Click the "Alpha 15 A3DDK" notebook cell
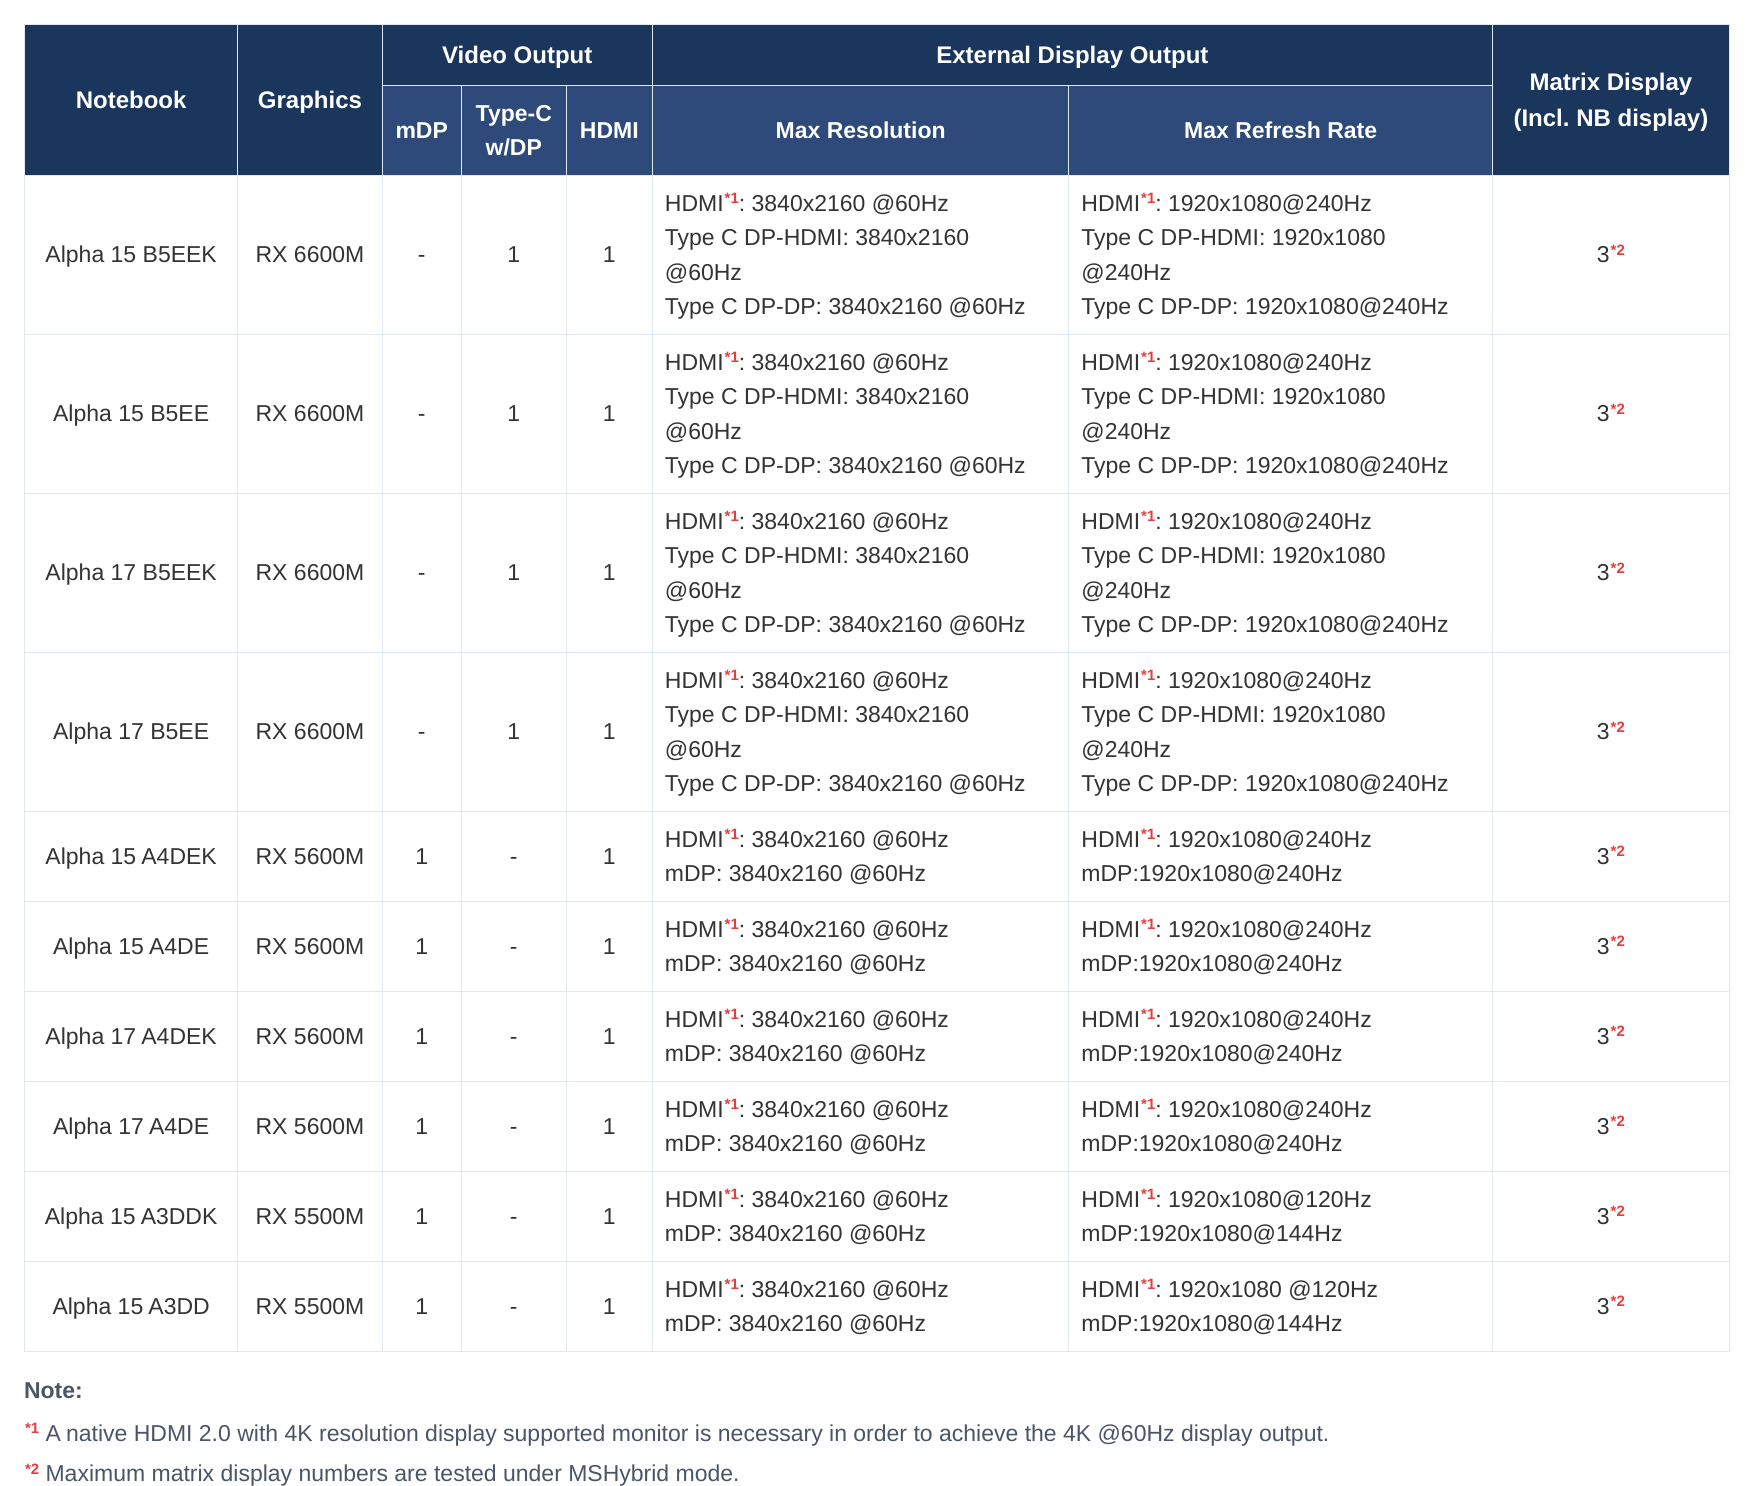Image resolution: width=1754 pixels, height=1486 pixels. (x=131, y=1217)
